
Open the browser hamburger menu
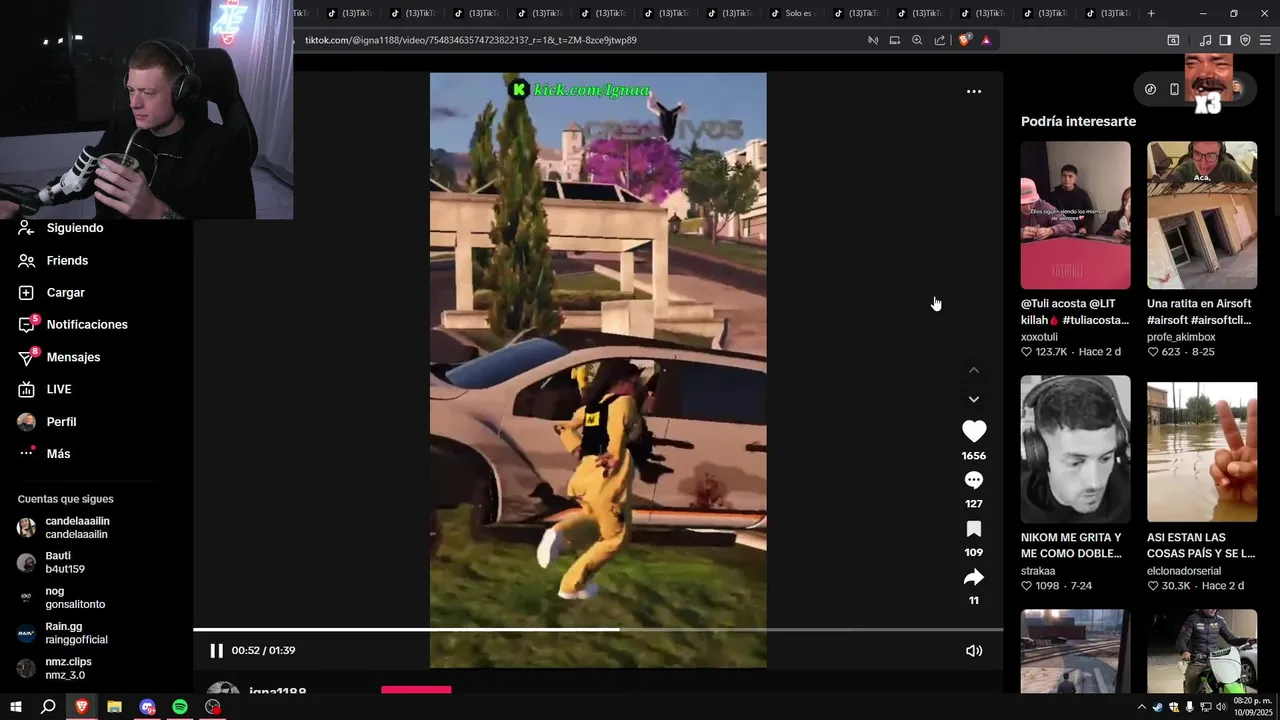pyautogui.click(x=1265, y=40)
